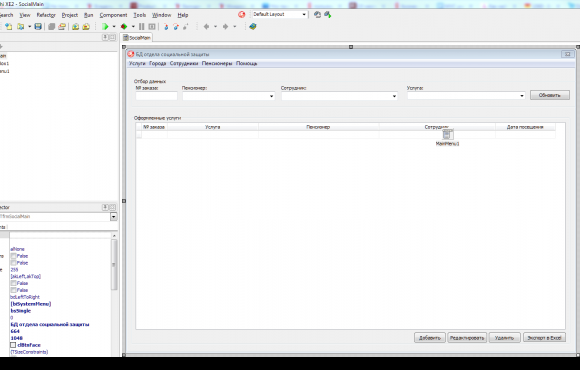
Task: Expand the back navigation history arrow
Action: tap(215, 27)
